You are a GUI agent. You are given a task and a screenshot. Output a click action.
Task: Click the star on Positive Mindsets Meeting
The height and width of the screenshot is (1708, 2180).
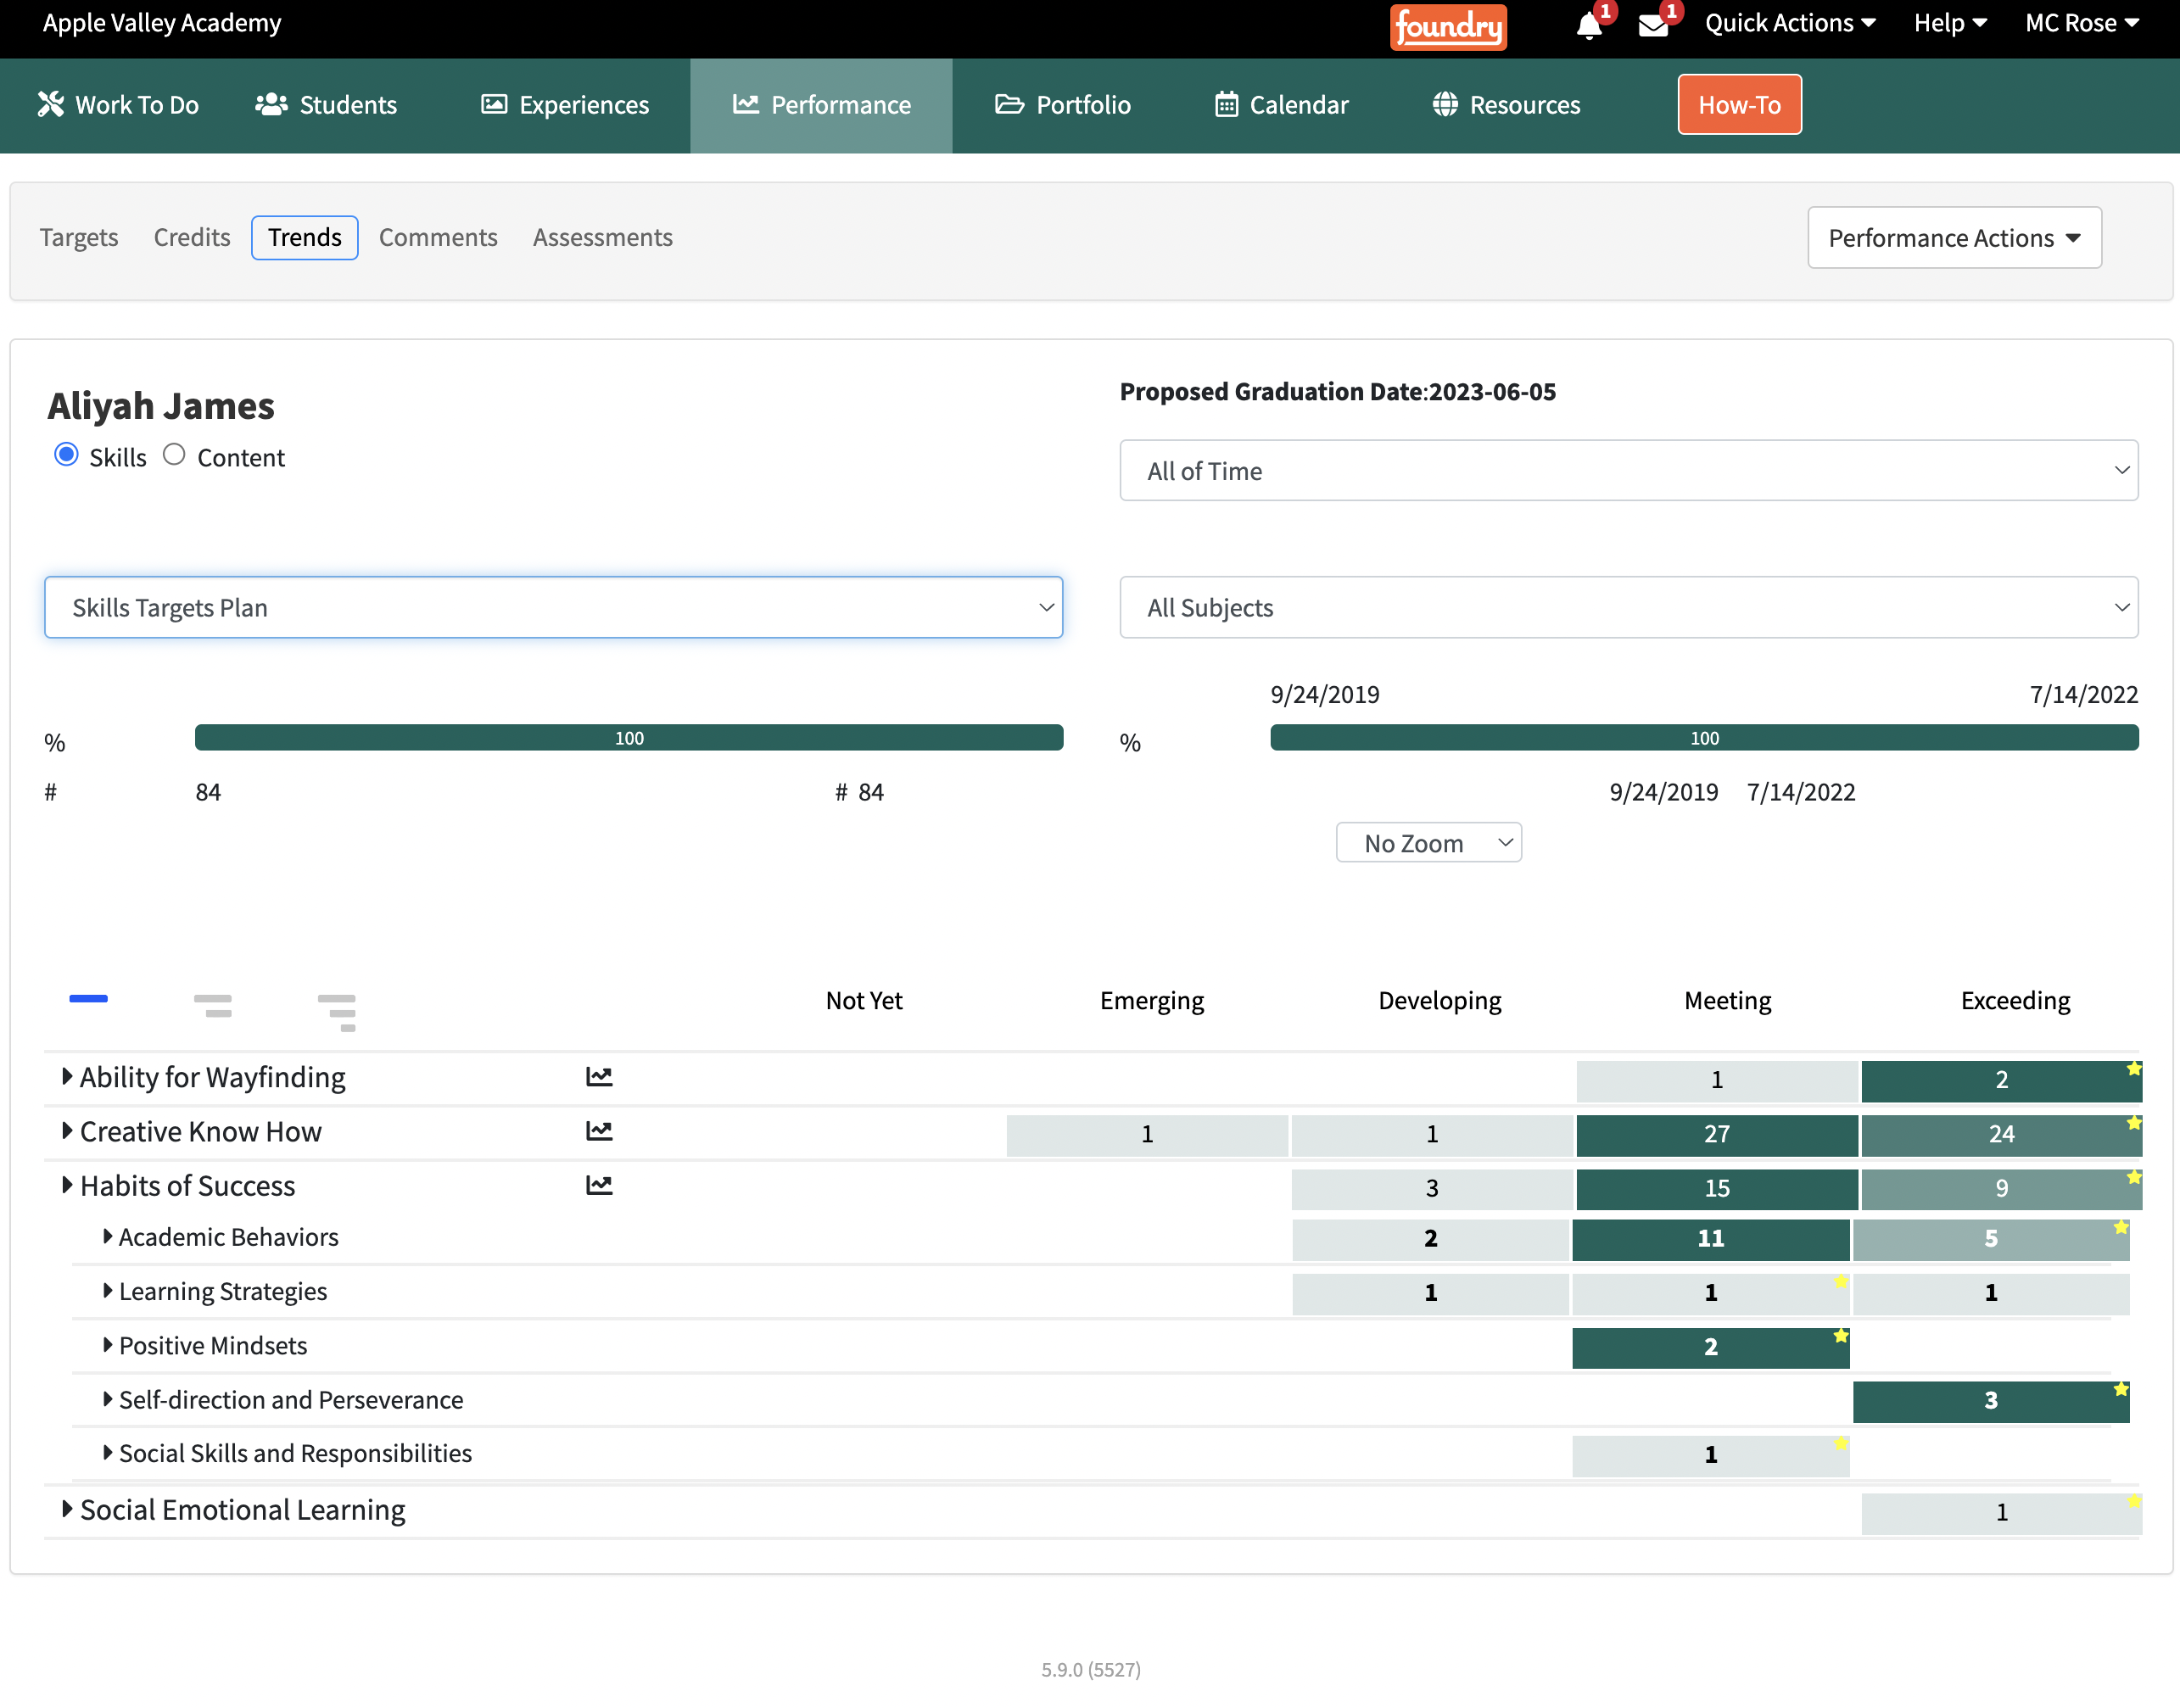pos(1840,1335)
